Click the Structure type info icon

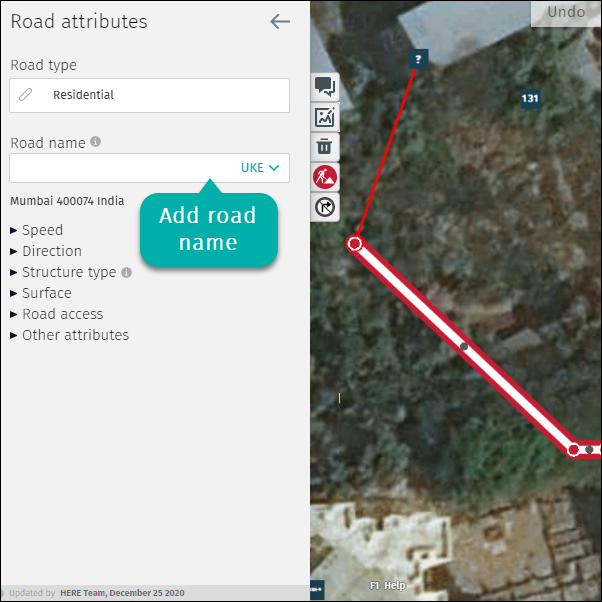coord(127,272)
